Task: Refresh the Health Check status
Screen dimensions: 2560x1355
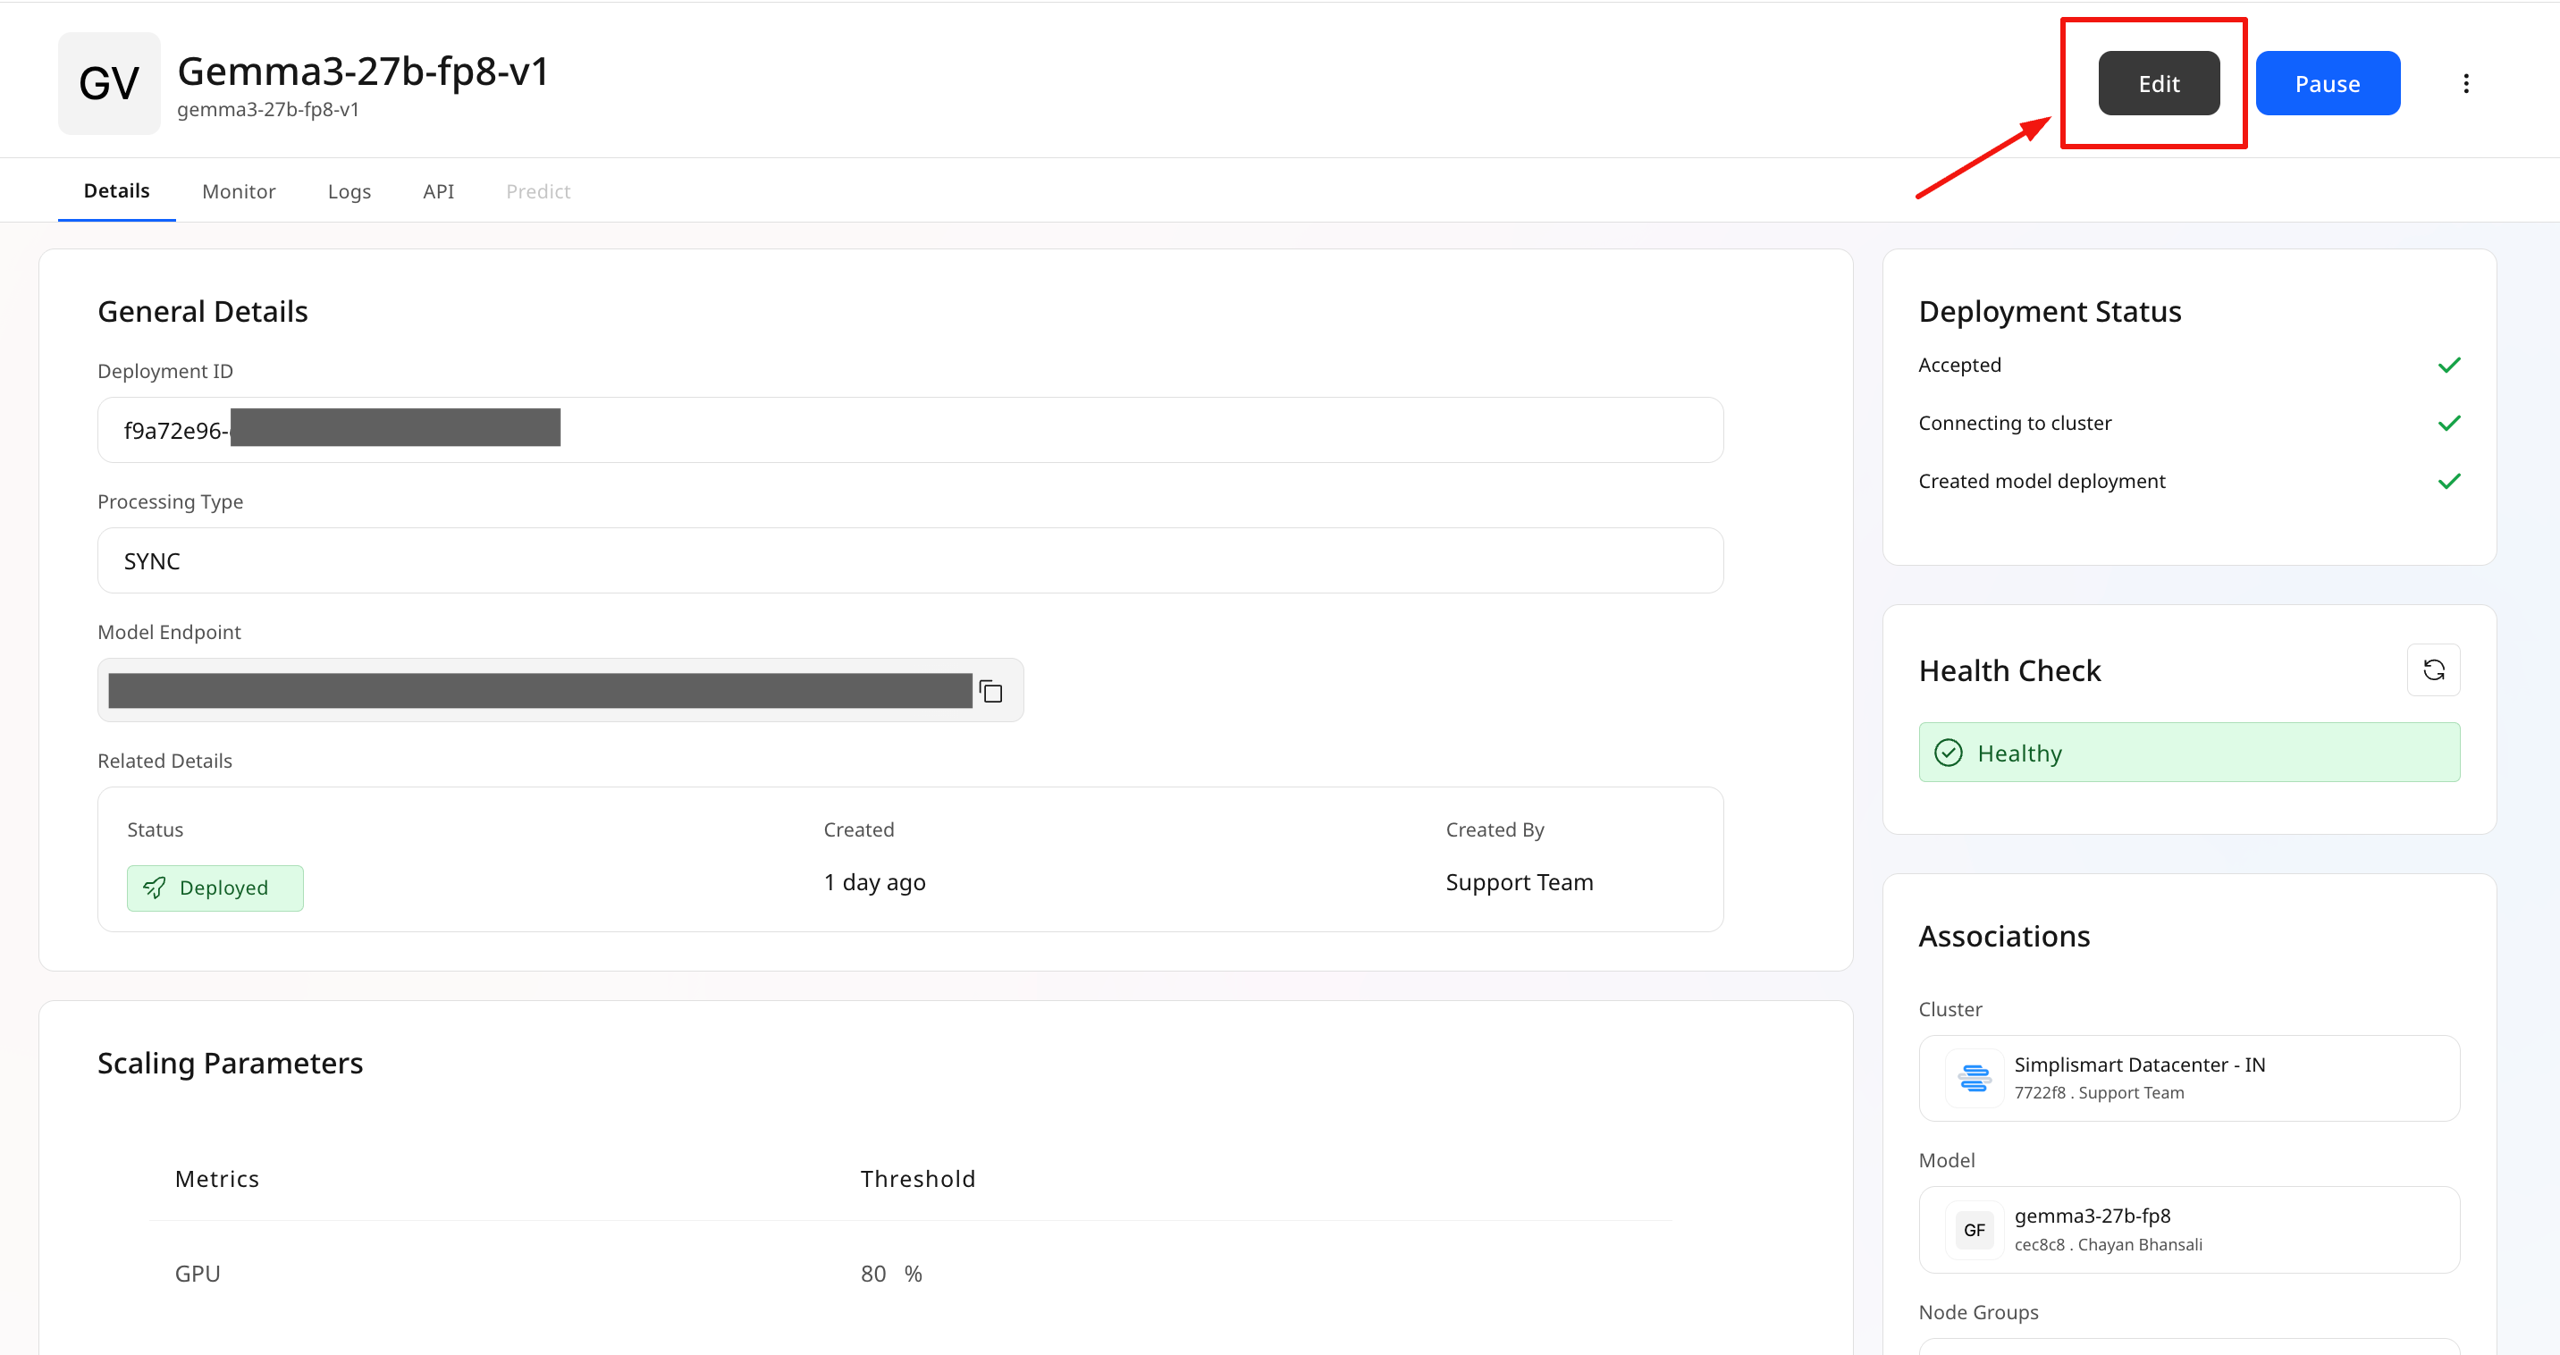Action: click(2435, 669)
